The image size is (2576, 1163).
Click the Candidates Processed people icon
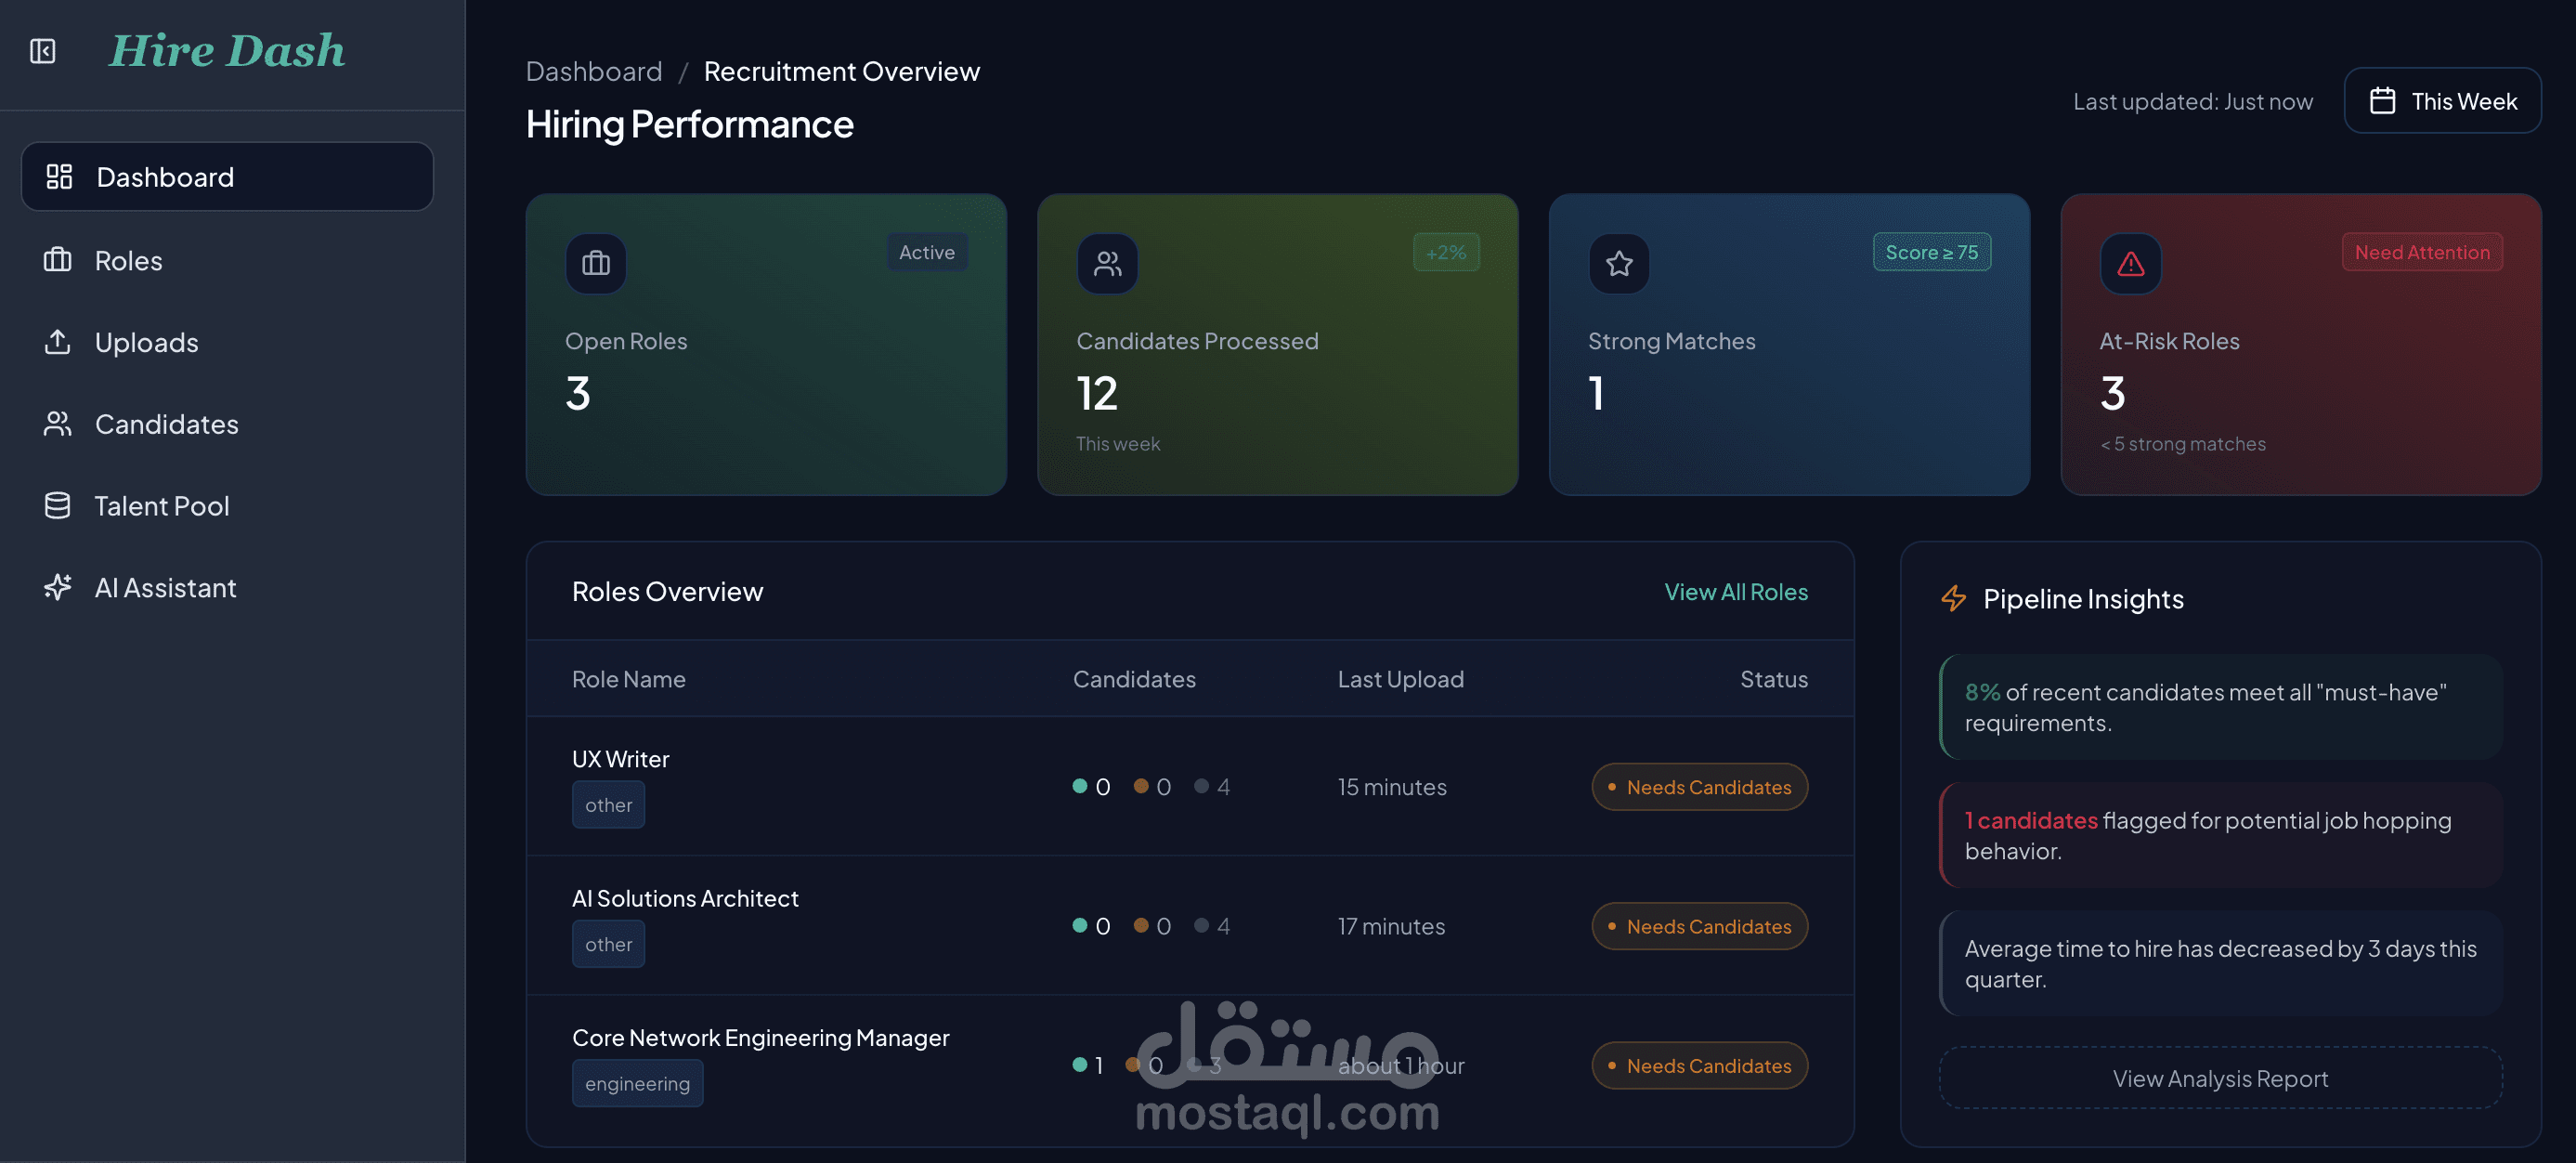(x=1107, y=263)
